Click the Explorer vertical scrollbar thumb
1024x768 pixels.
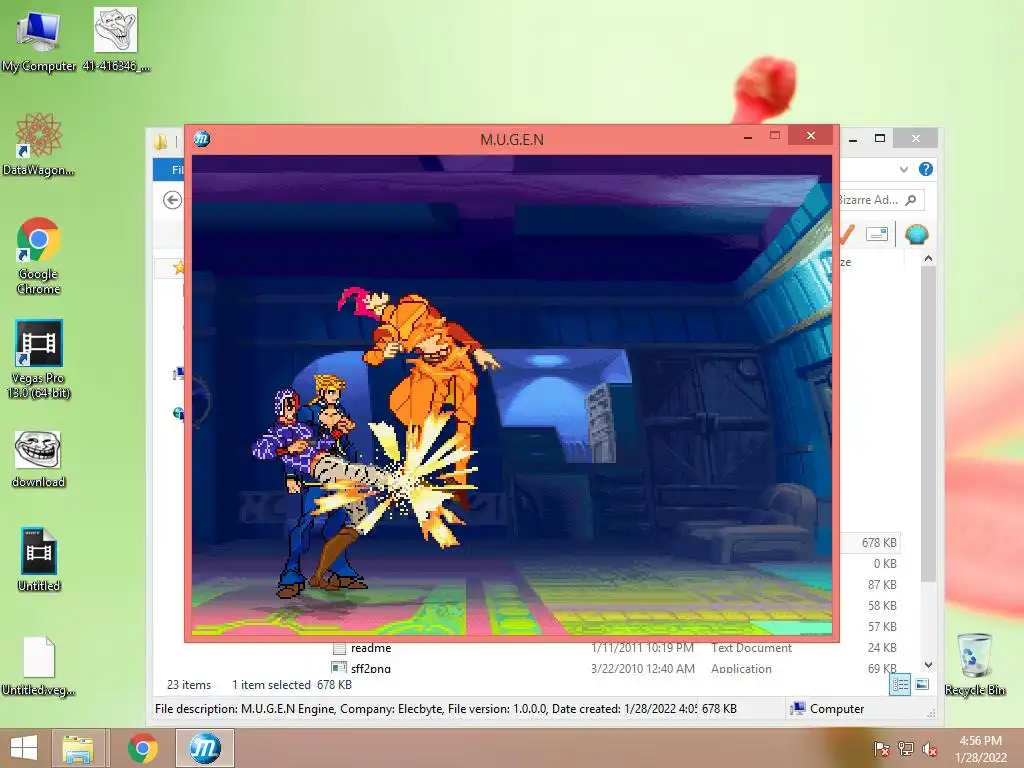tap(928, 424)
